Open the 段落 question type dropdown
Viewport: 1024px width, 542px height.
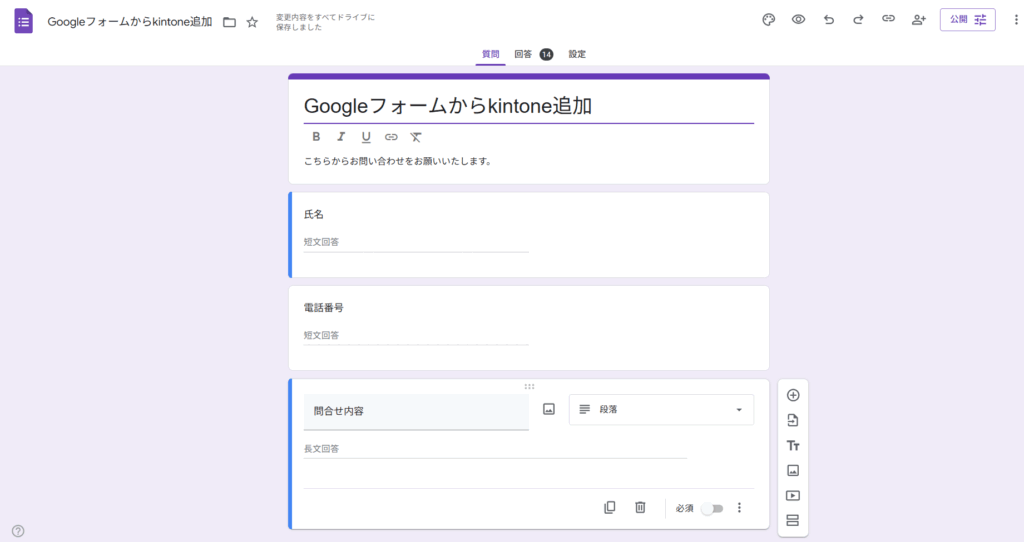click(x=662, y=409)
